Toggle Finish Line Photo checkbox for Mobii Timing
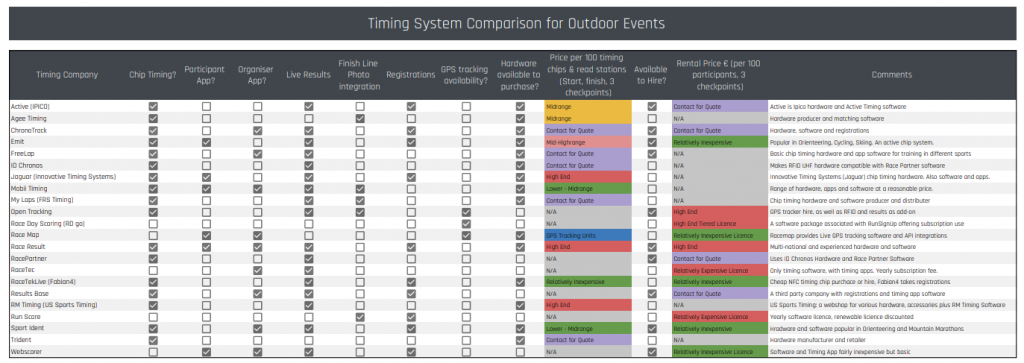This screenshot has width=1024, height=363. coord(360,189)
